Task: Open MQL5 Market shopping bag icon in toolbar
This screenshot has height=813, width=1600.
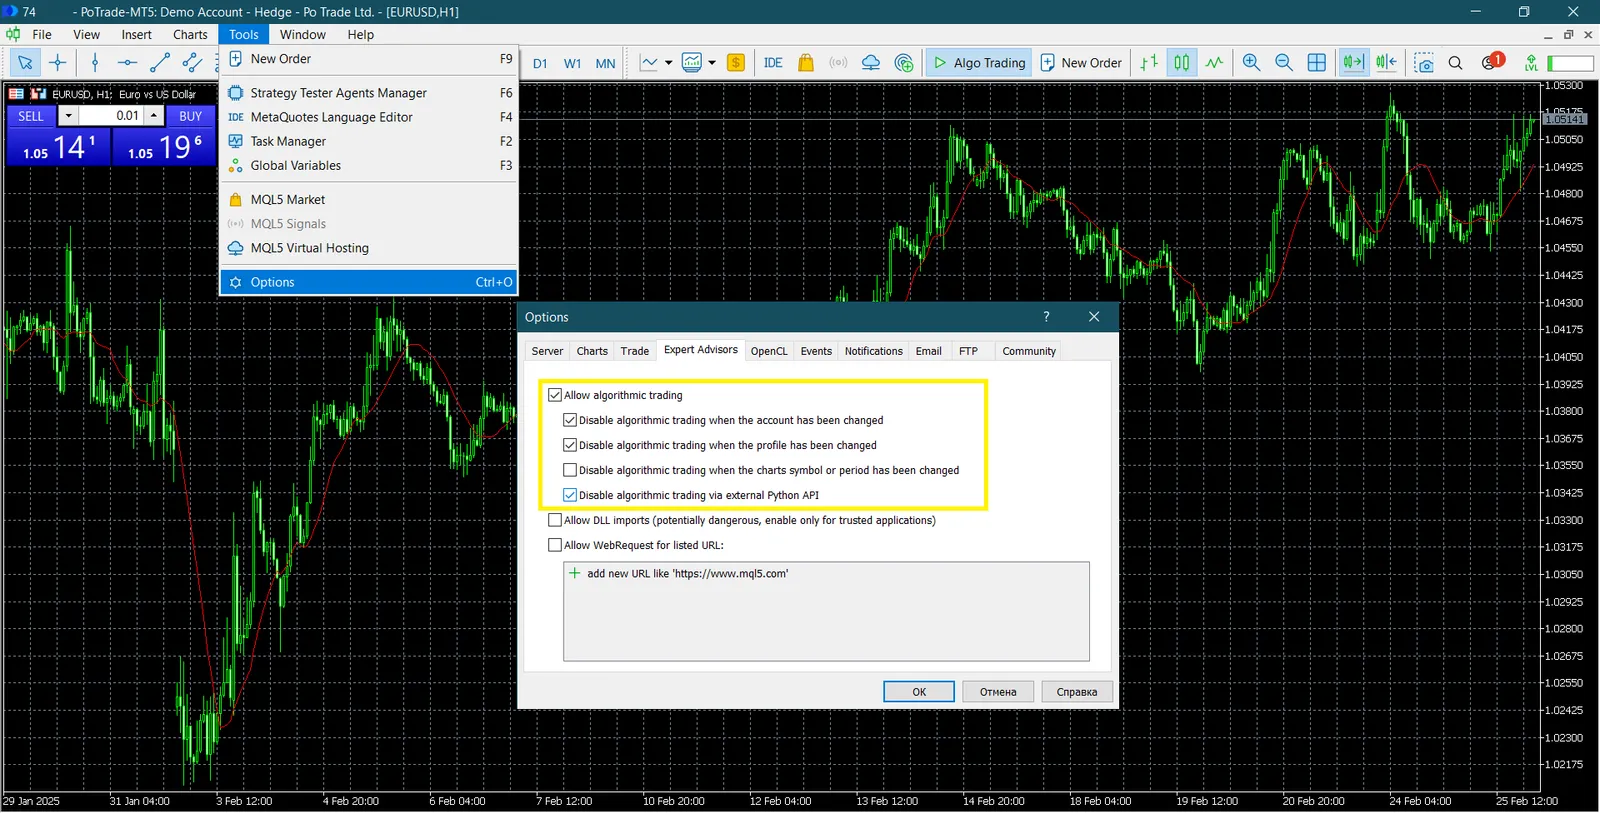Action: pos(806,63)
